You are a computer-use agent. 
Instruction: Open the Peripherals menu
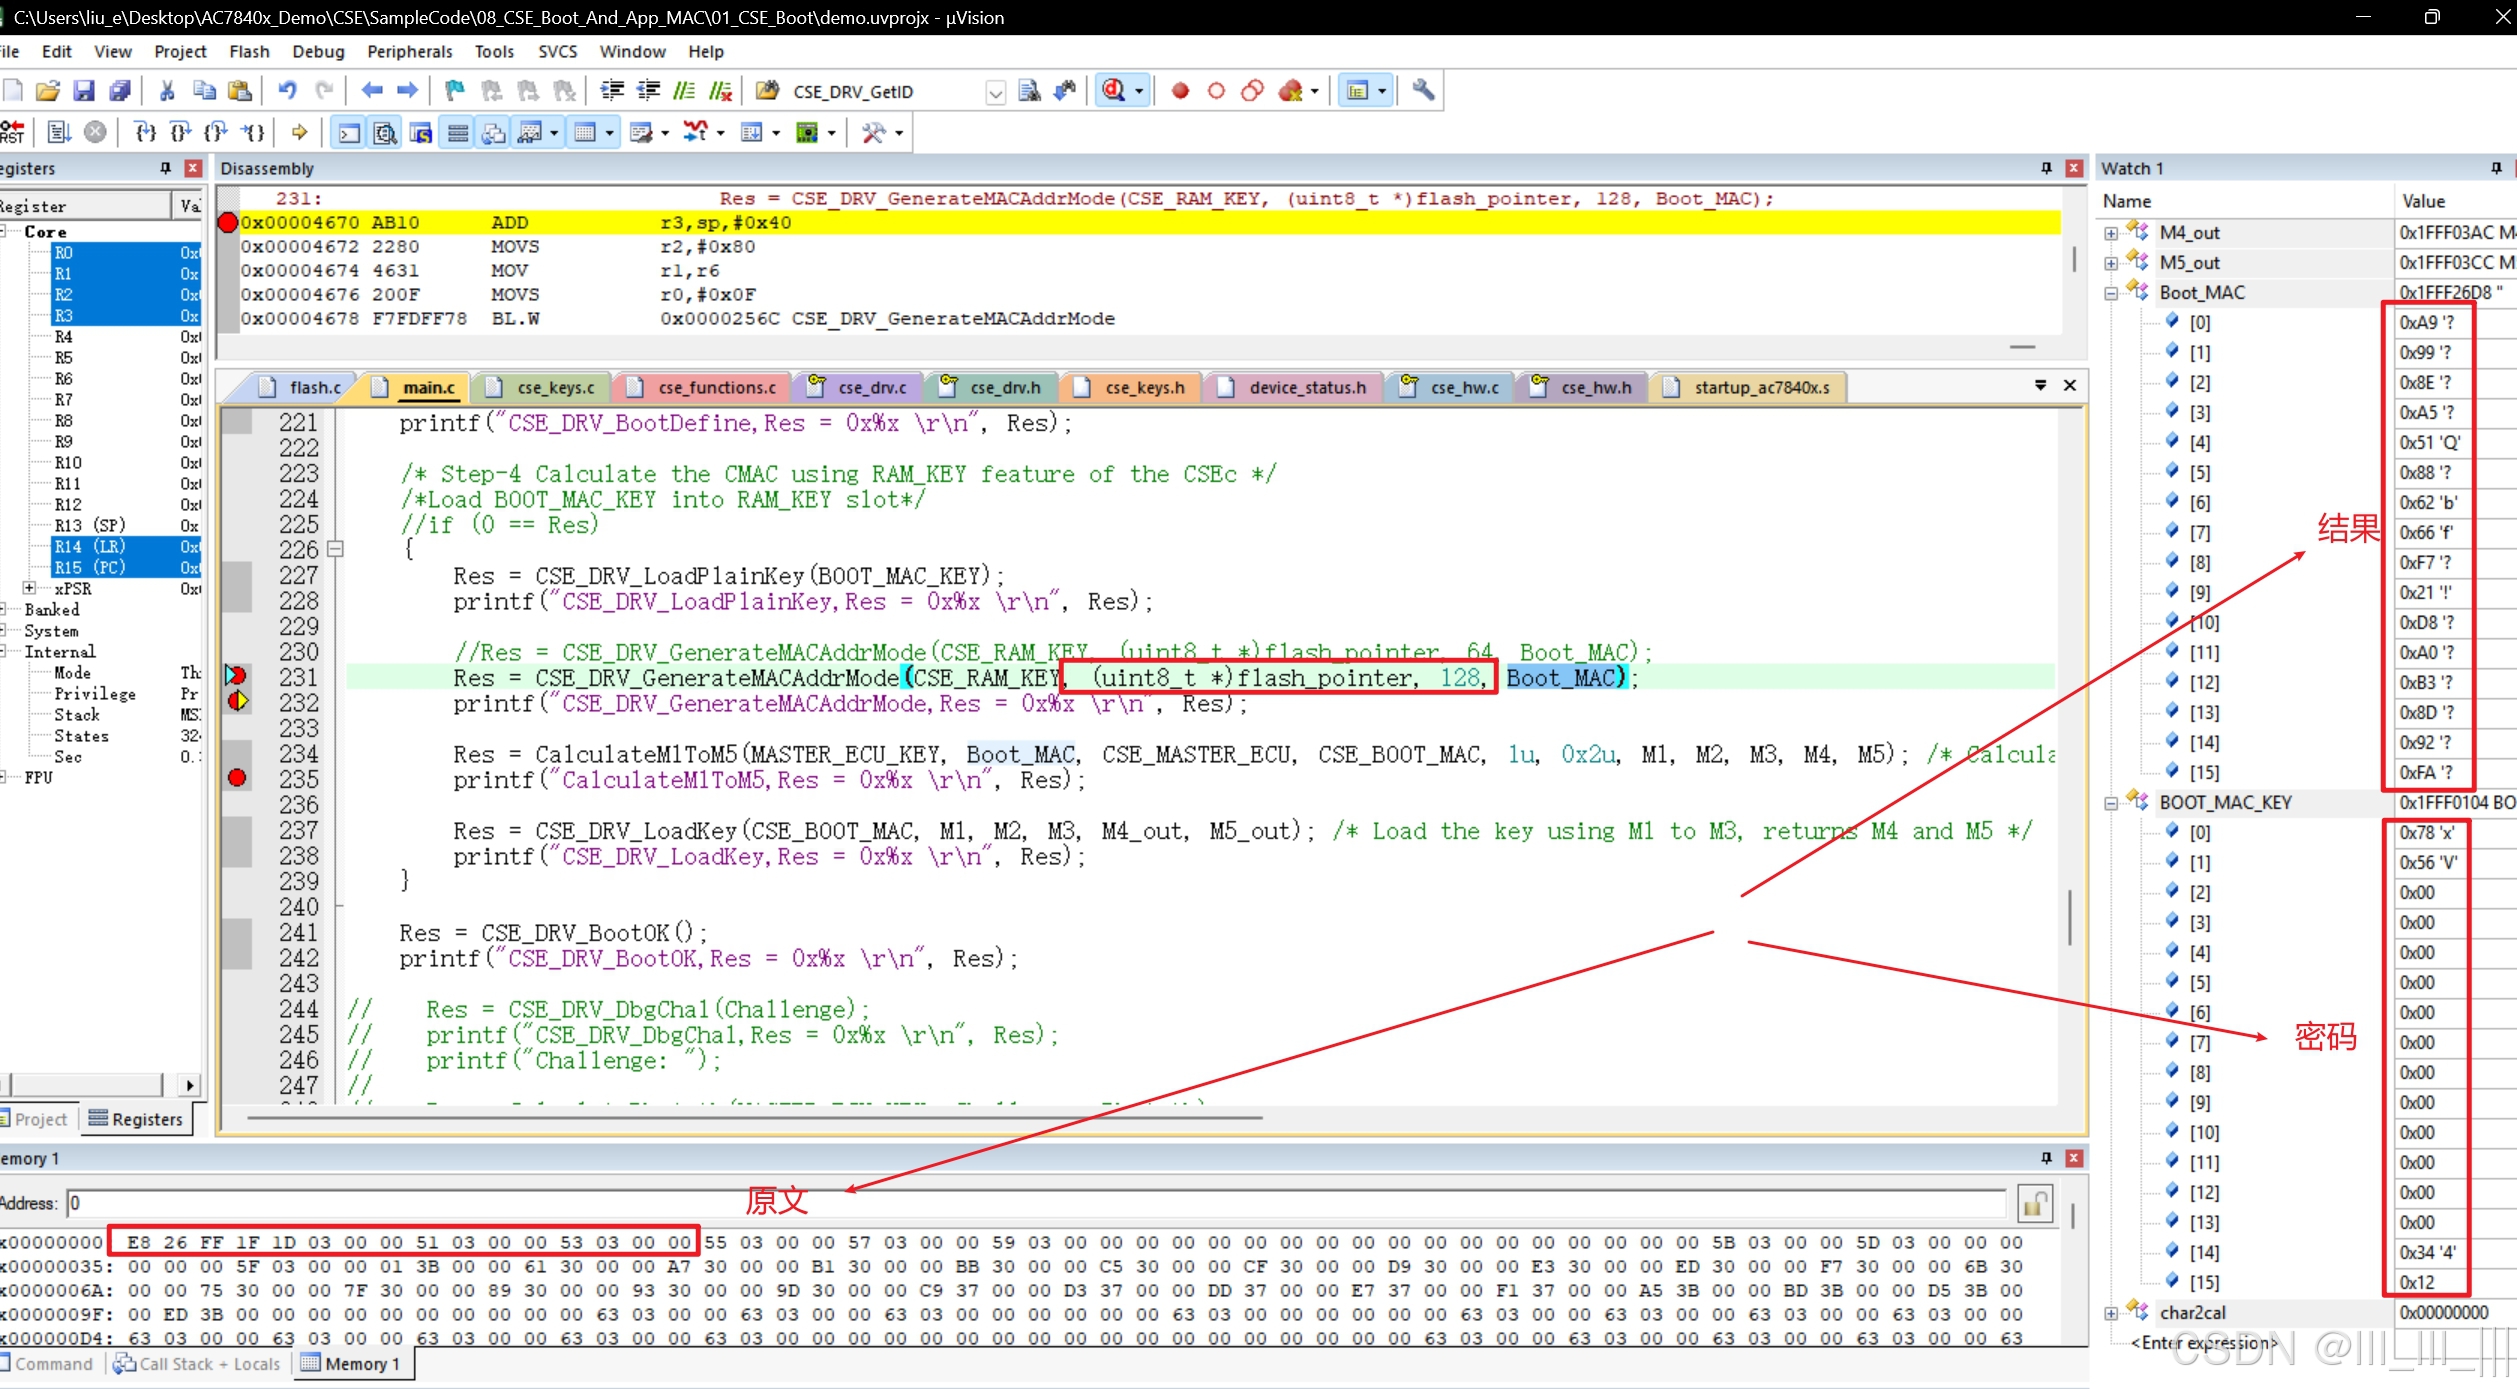409,51
